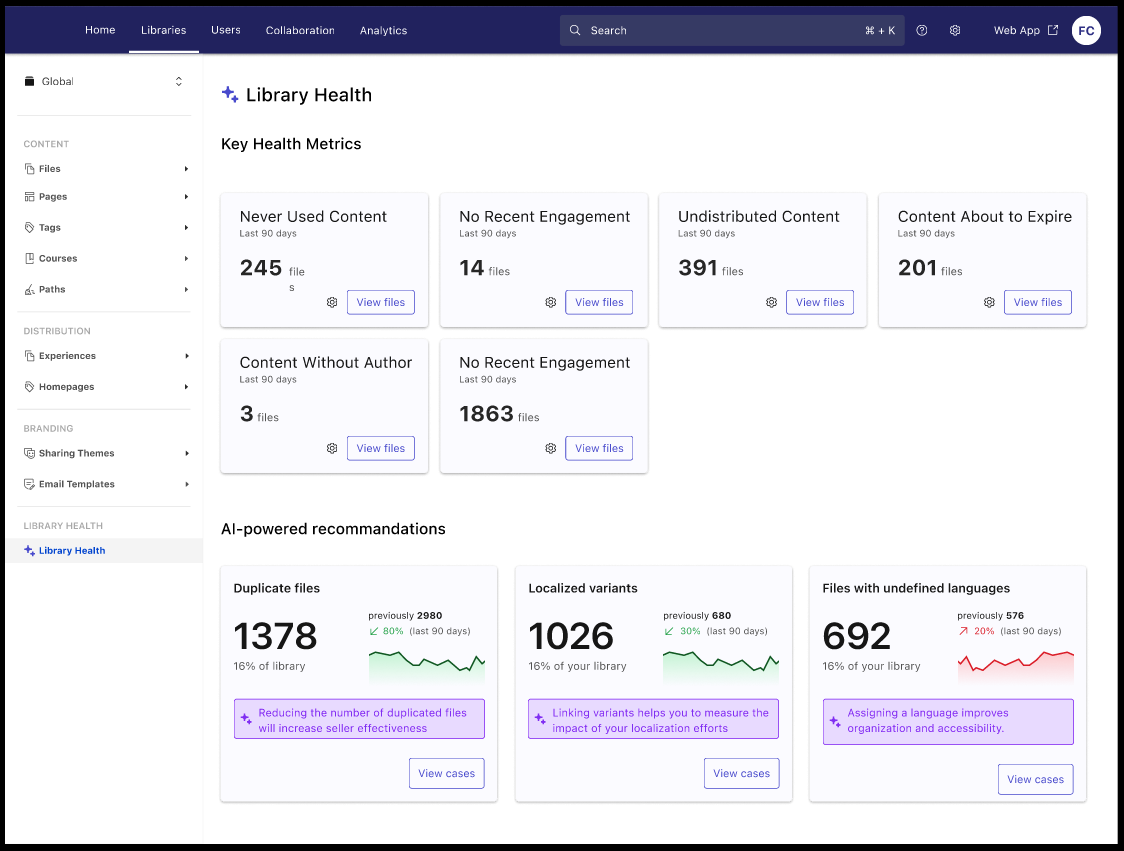
Task: Click the Library Health sparkle icon in sidebar
Action: click(x=29, y=551)
